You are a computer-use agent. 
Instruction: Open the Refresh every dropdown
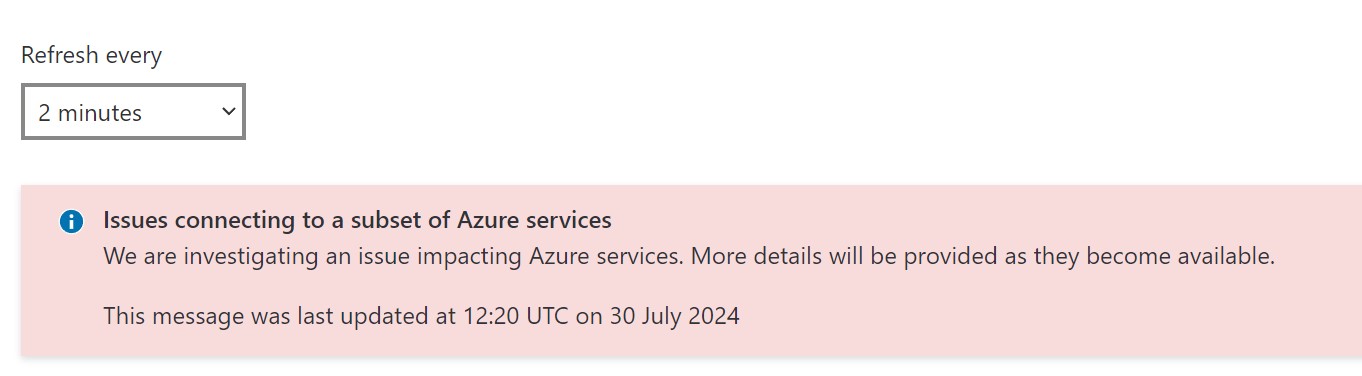pos(133,112)
